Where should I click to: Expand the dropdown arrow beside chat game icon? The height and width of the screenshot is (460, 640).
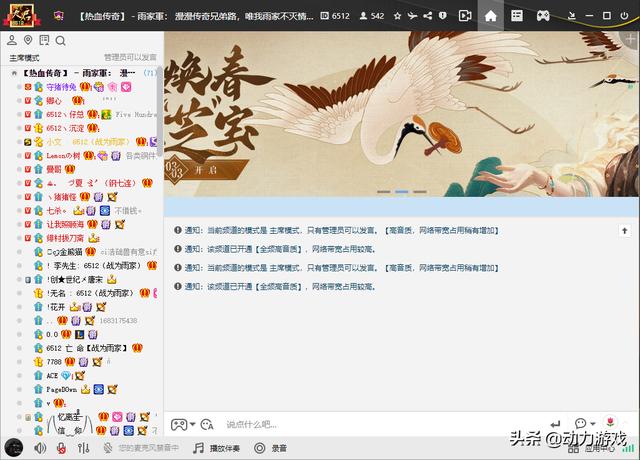[193, 424]
